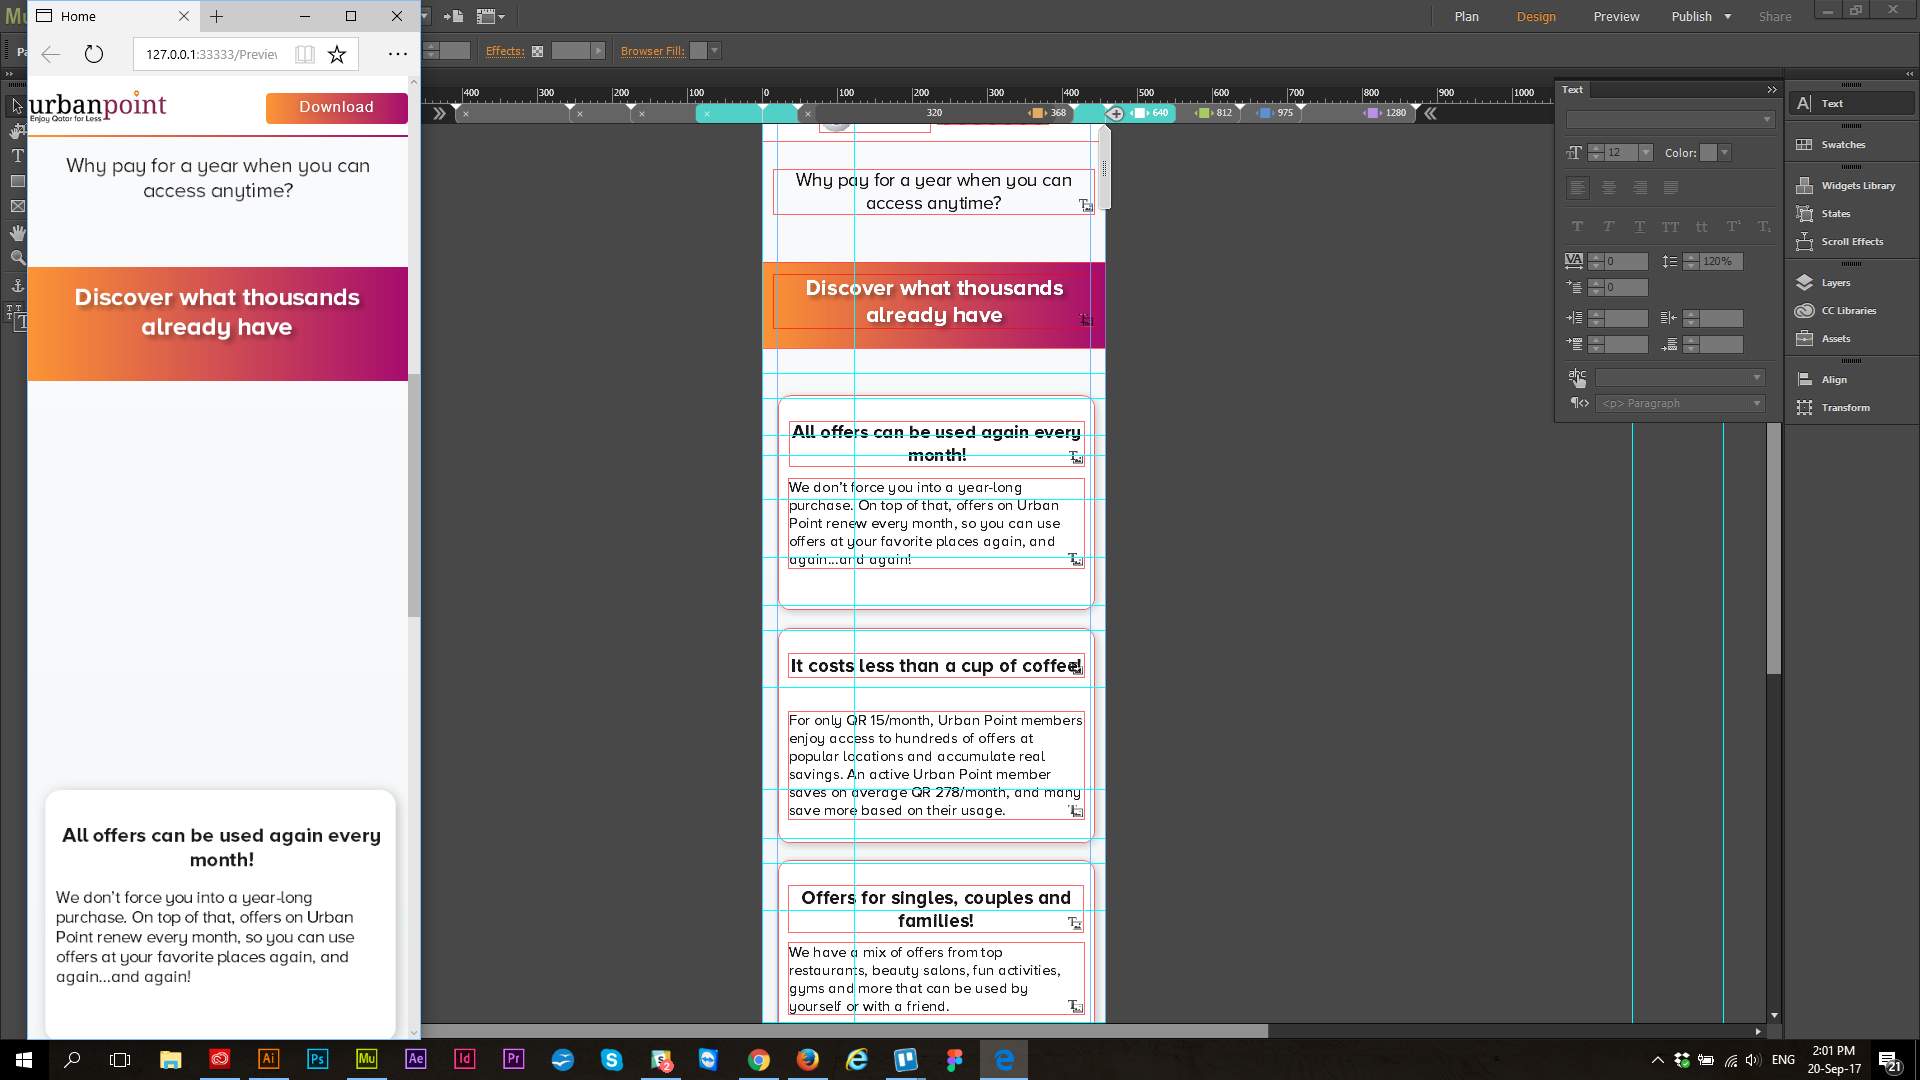Toggle all caps TT text style
The image size is (1920, 1080).
(x=1671, y=227)
